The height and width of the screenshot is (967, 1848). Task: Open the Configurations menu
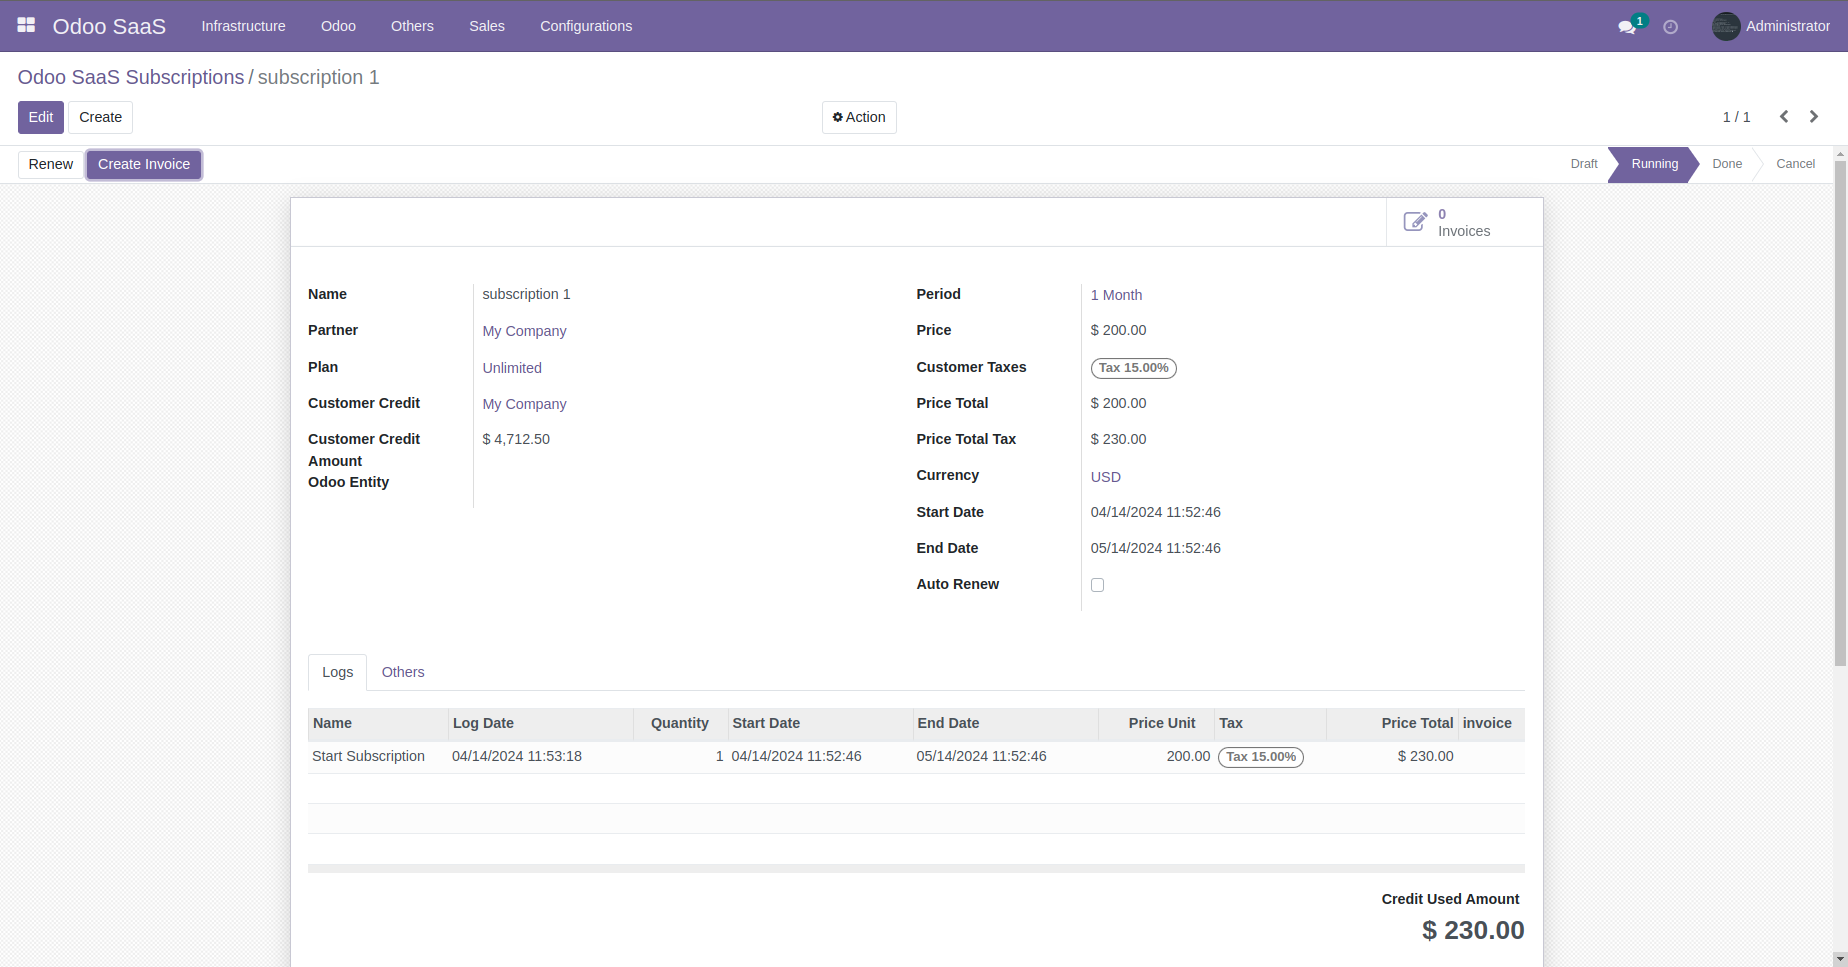click(x=585, y=26)
